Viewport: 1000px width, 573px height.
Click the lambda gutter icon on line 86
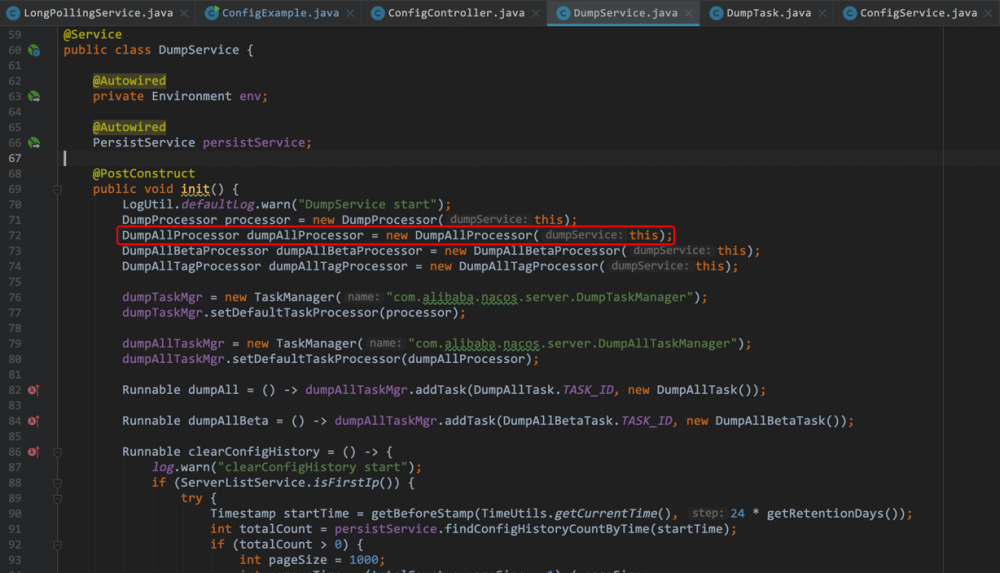(34, 452)
